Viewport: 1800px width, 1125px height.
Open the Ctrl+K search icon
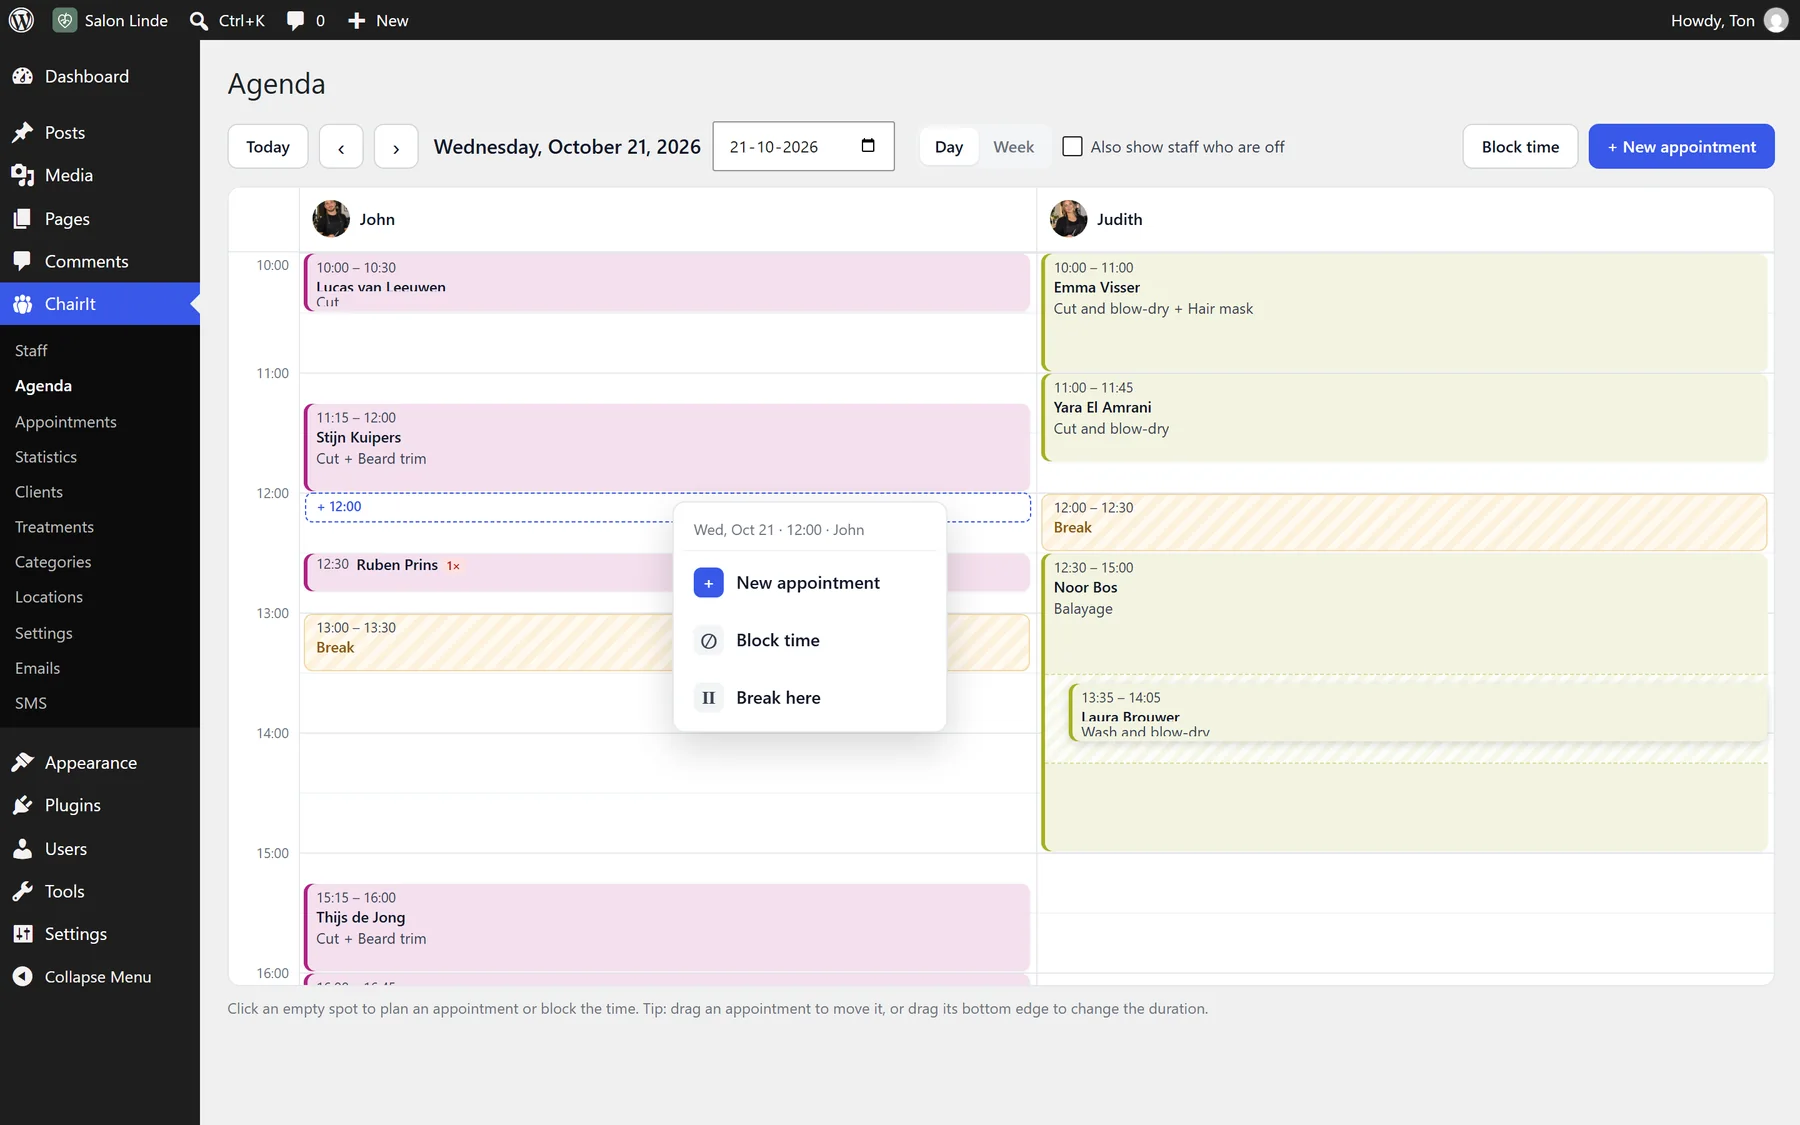click(199, 21)
